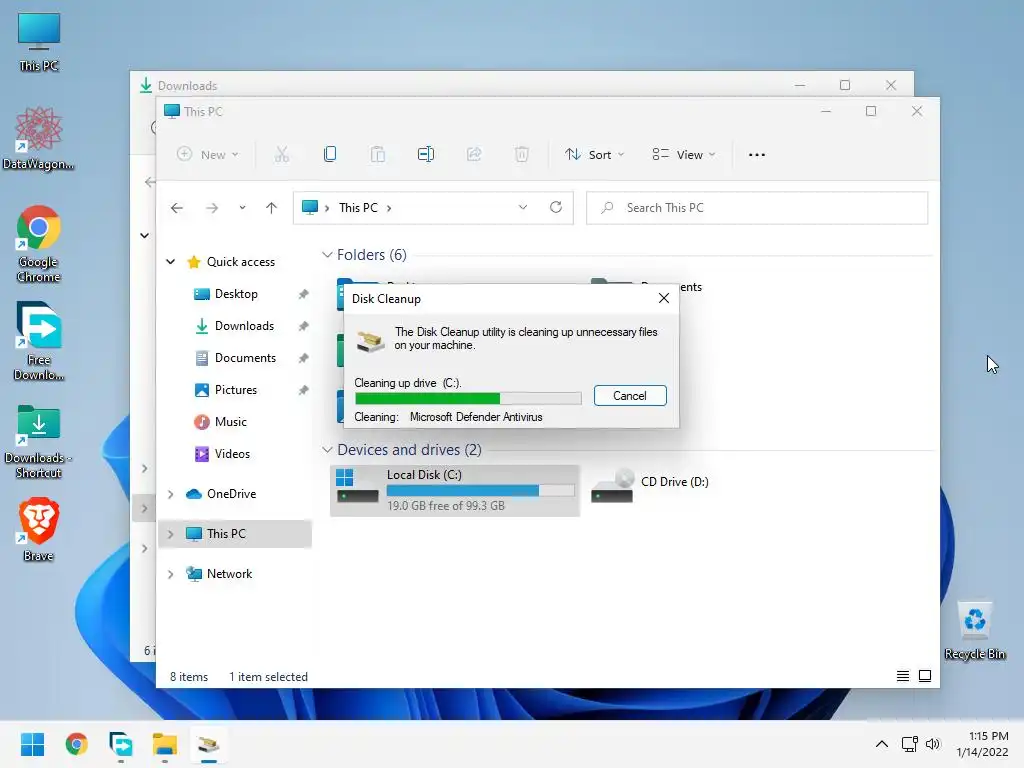
Task: Click the Cut scissors icon
Action: 281,155
